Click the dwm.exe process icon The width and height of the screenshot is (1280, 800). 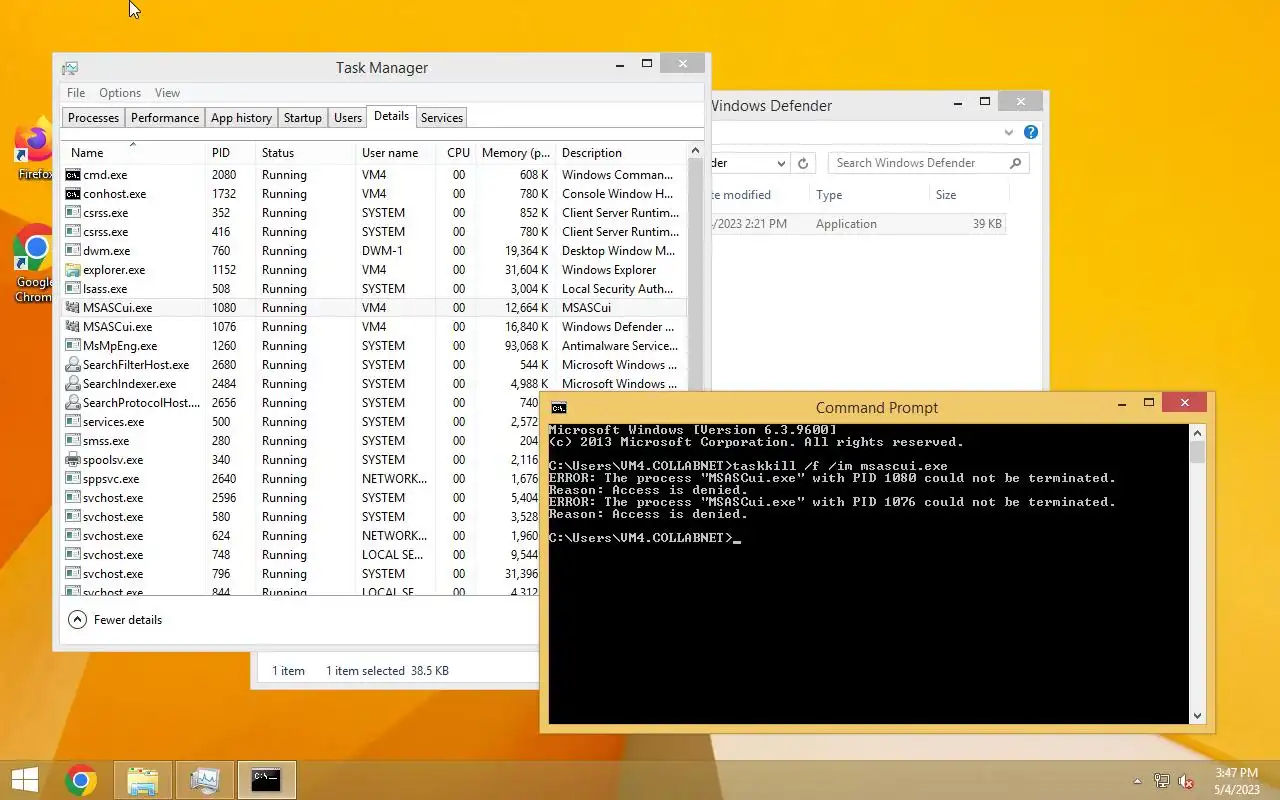(73, 251)
